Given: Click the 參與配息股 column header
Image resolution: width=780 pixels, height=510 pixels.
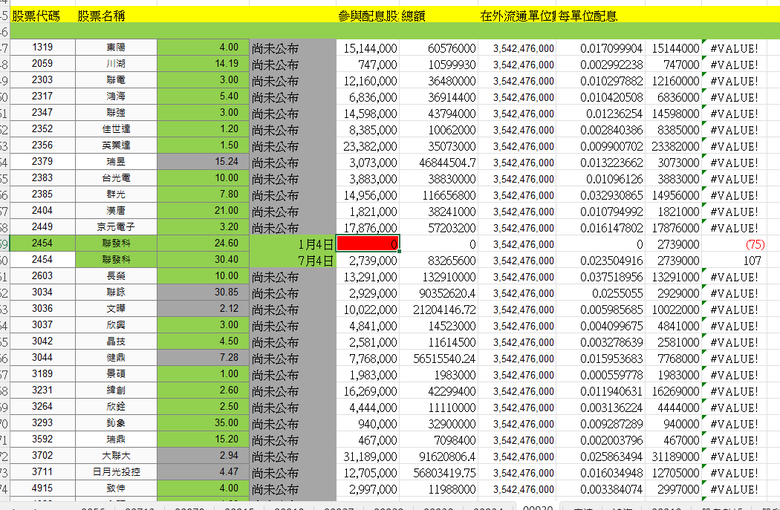Looking at the screenshot, I should 368,16.
